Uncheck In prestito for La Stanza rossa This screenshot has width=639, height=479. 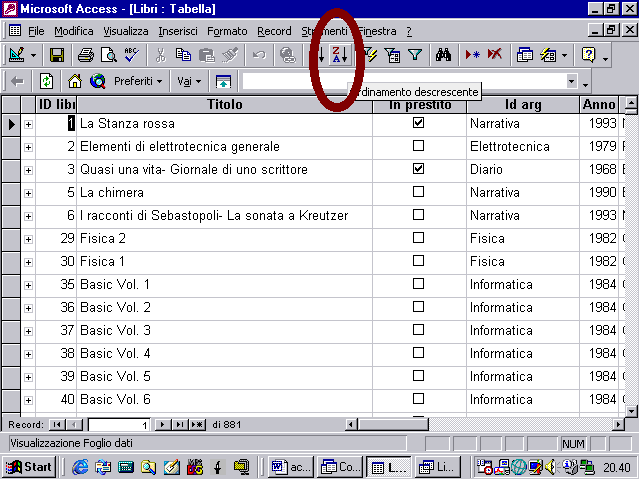418,123
